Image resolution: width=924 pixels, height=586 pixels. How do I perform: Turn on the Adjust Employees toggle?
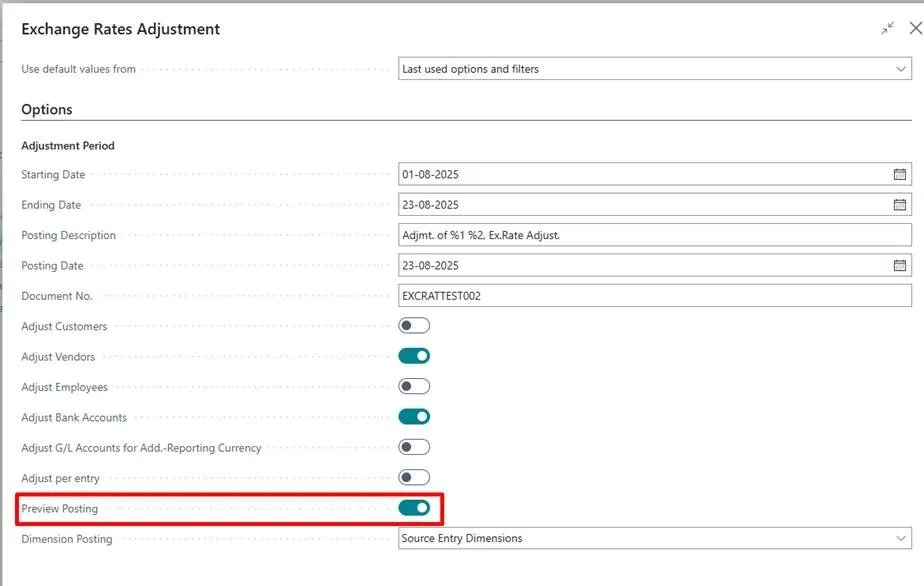[414, 387]
